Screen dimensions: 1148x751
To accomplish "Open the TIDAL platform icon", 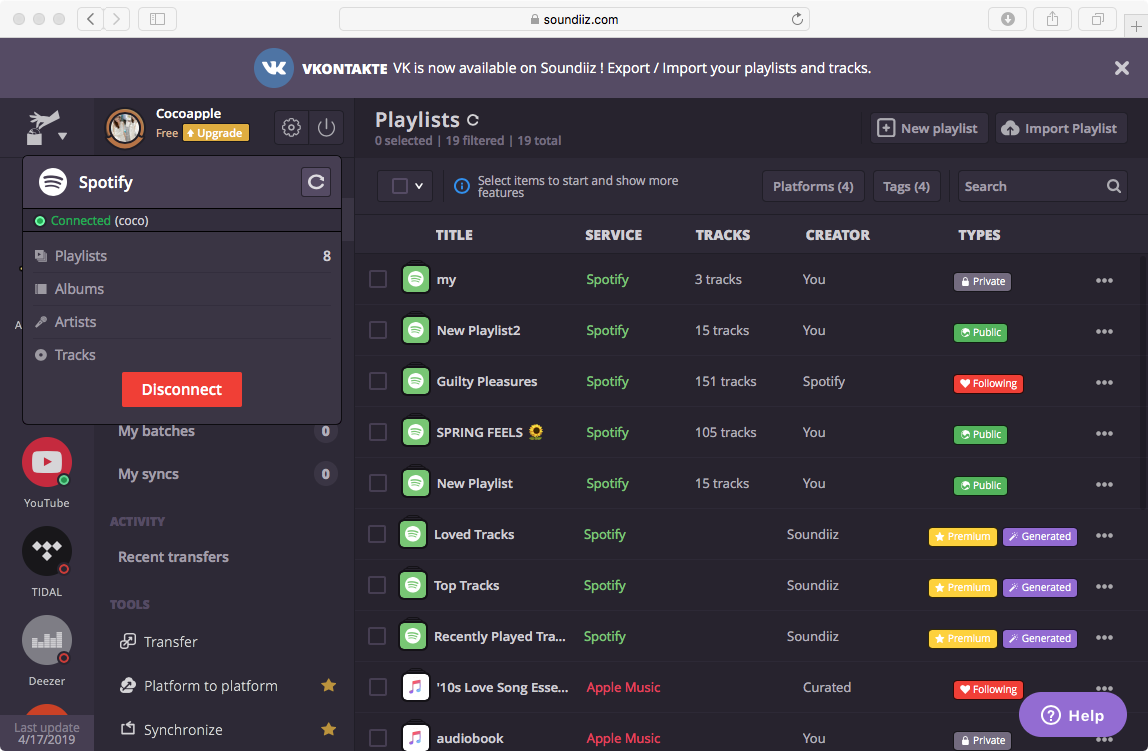I will [47, 550].
